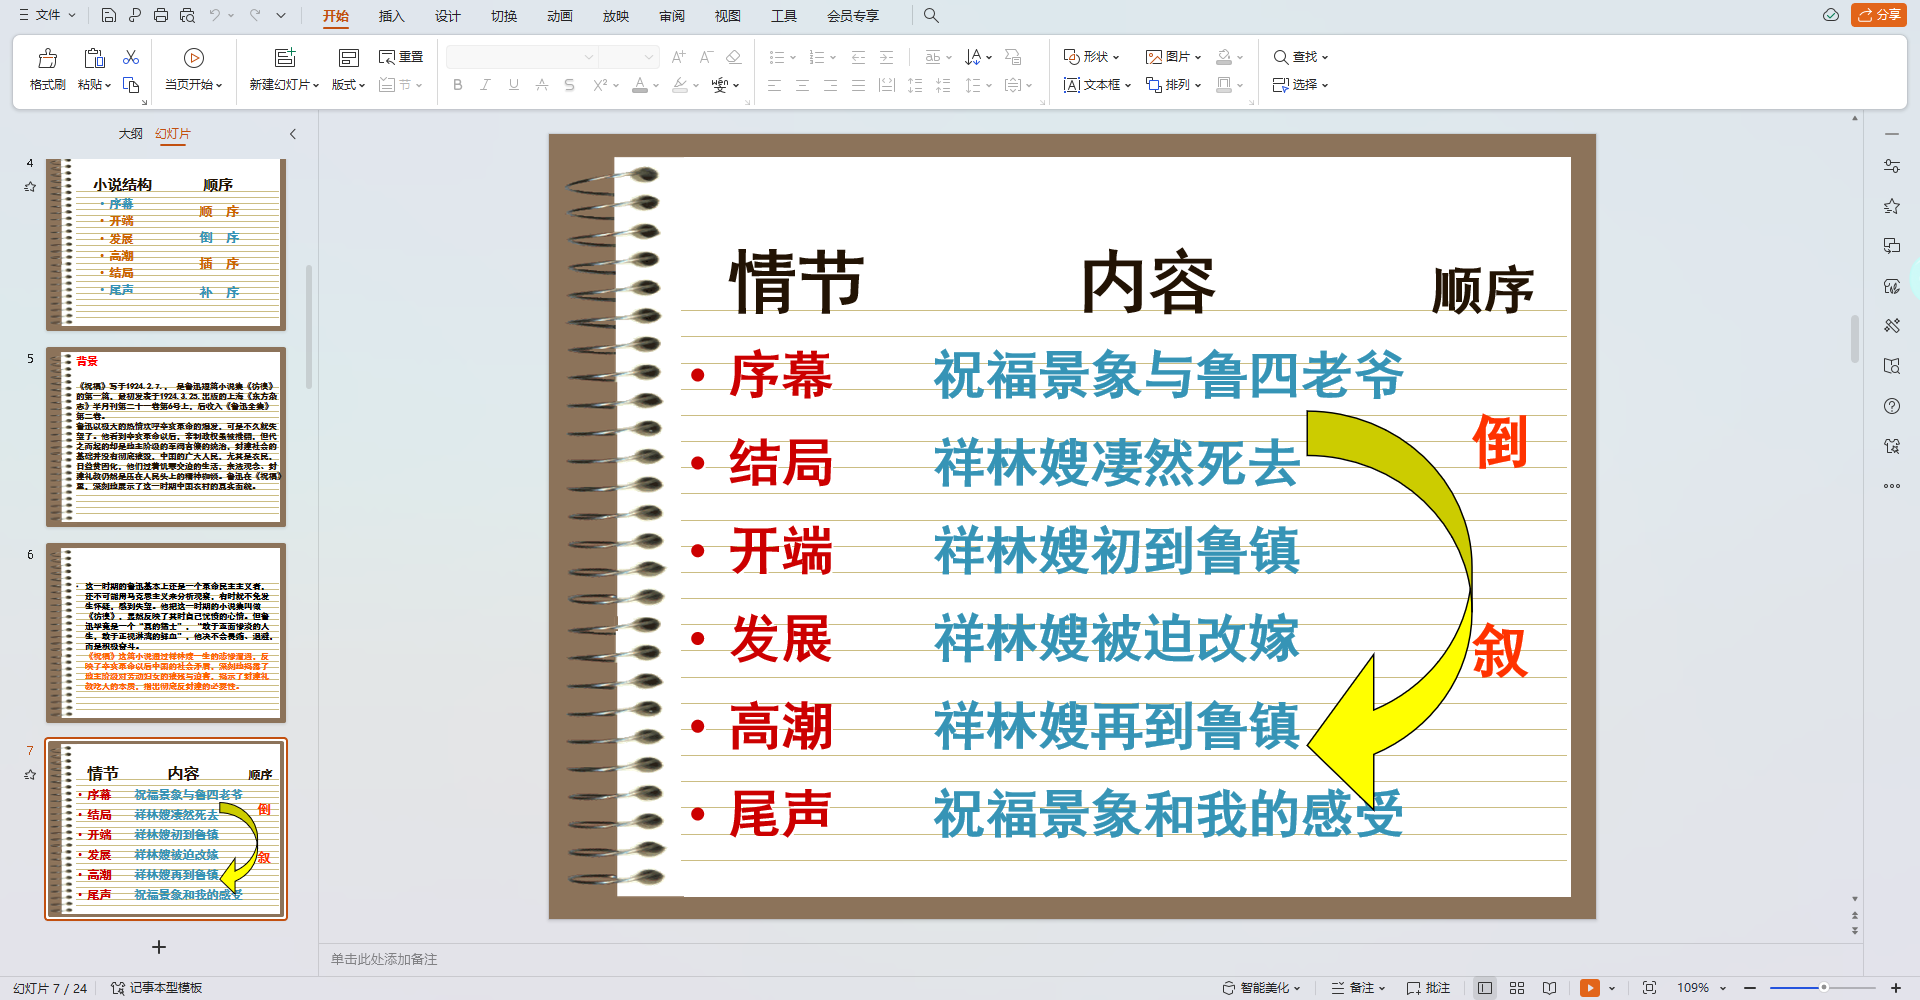Viewport: 1920px width, 1000px height.
Task: Toggle Bold formatting
Action: pyautogui.click(x=458, y=85)
